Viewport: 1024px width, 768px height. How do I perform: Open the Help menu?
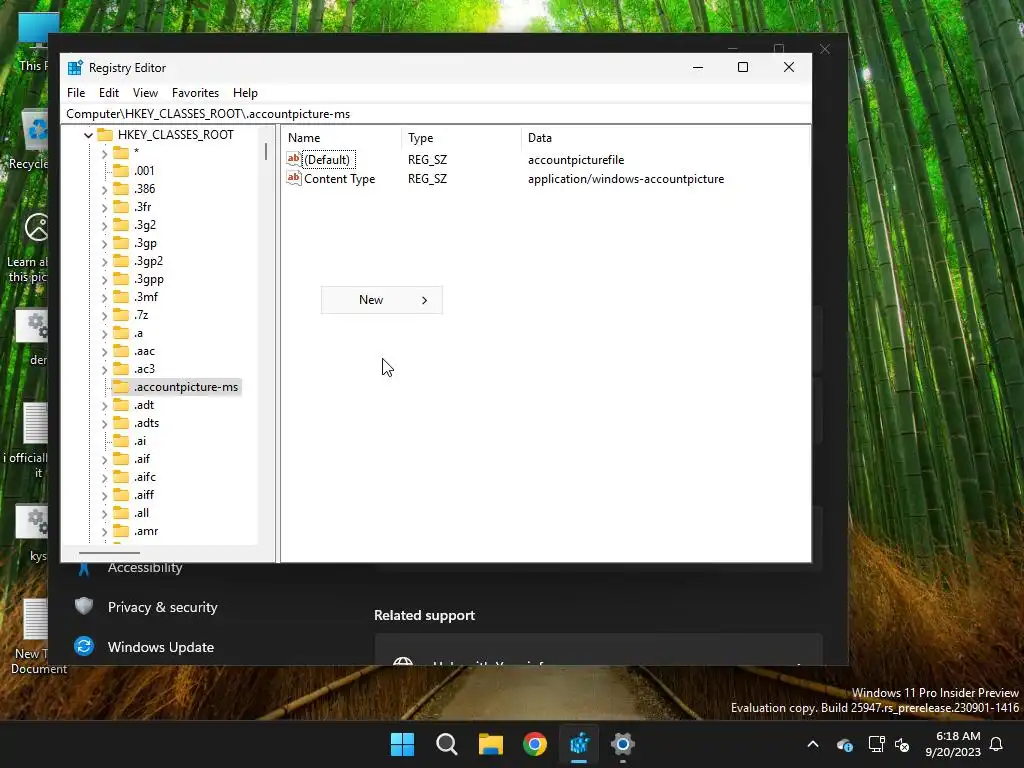pos(246,93)
